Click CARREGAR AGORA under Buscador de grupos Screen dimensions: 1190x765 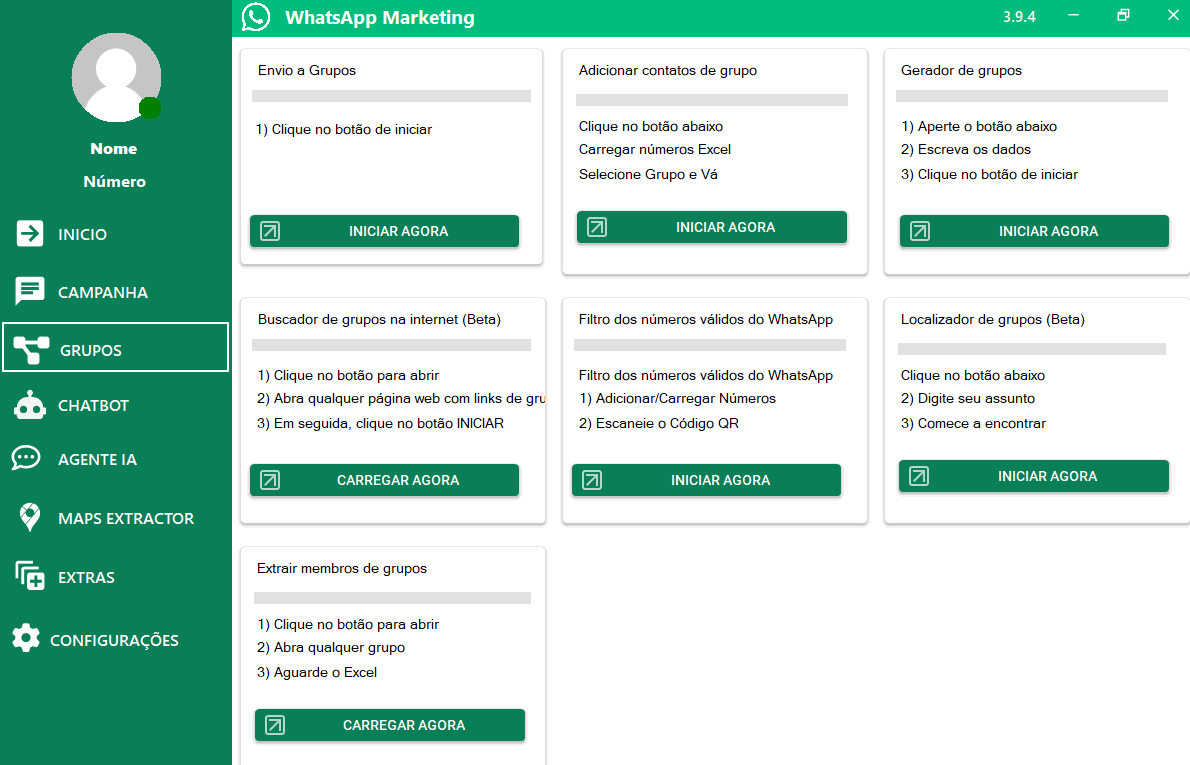(x=385, y=480)
